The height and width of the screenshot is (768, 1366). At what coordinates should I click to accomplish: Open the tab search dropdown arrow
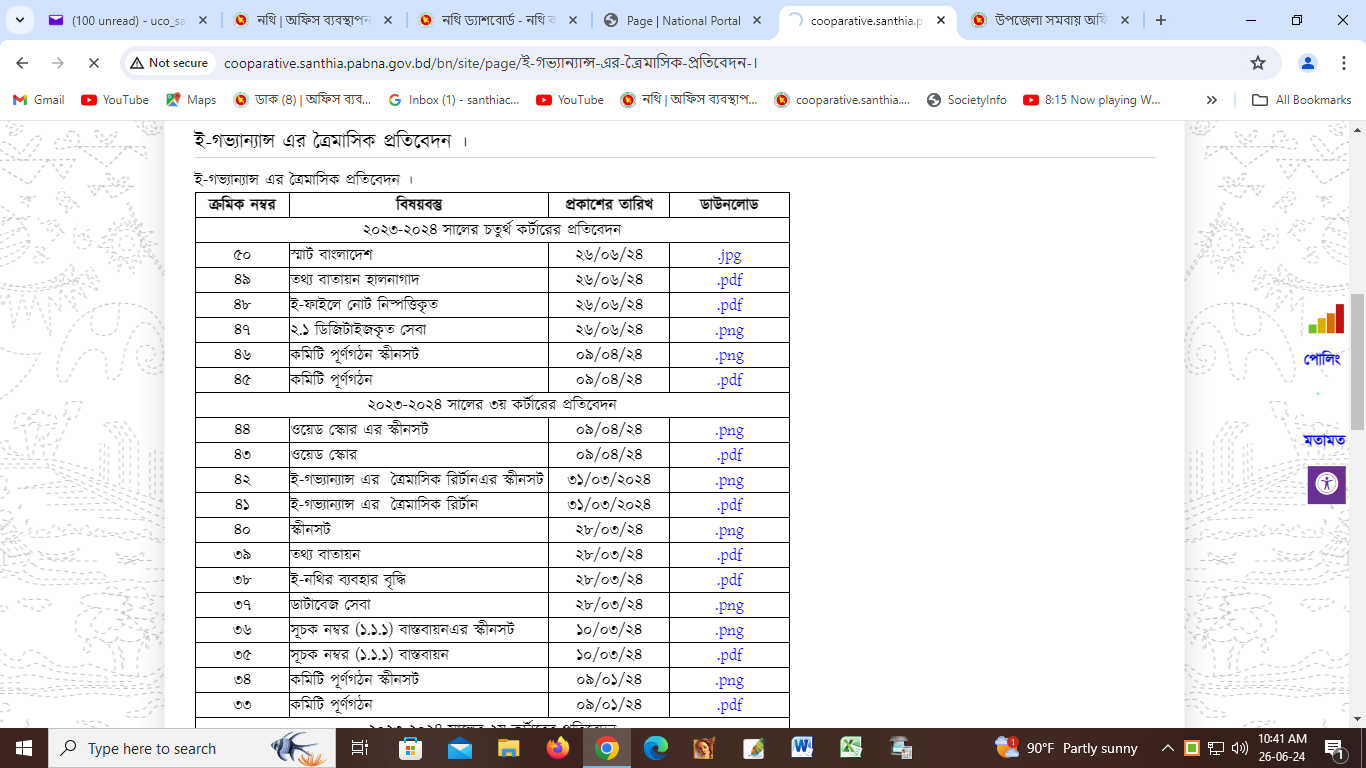23,20
